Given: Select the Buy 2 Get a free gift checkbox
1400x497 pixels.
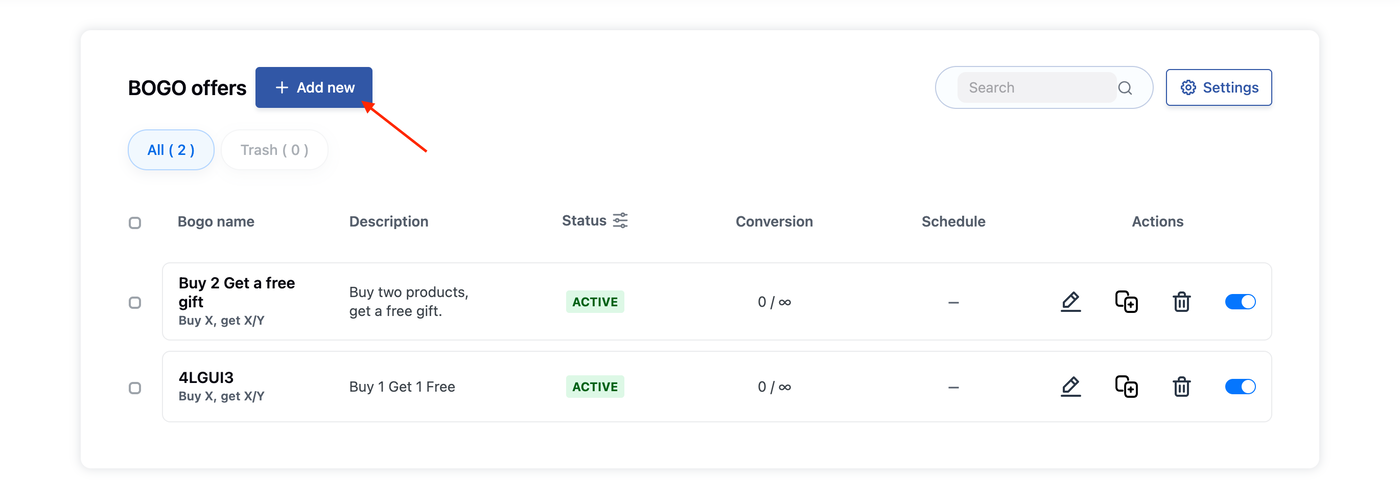Looking at the screenshot, I should pyautogui.click(x=135, y=302).
